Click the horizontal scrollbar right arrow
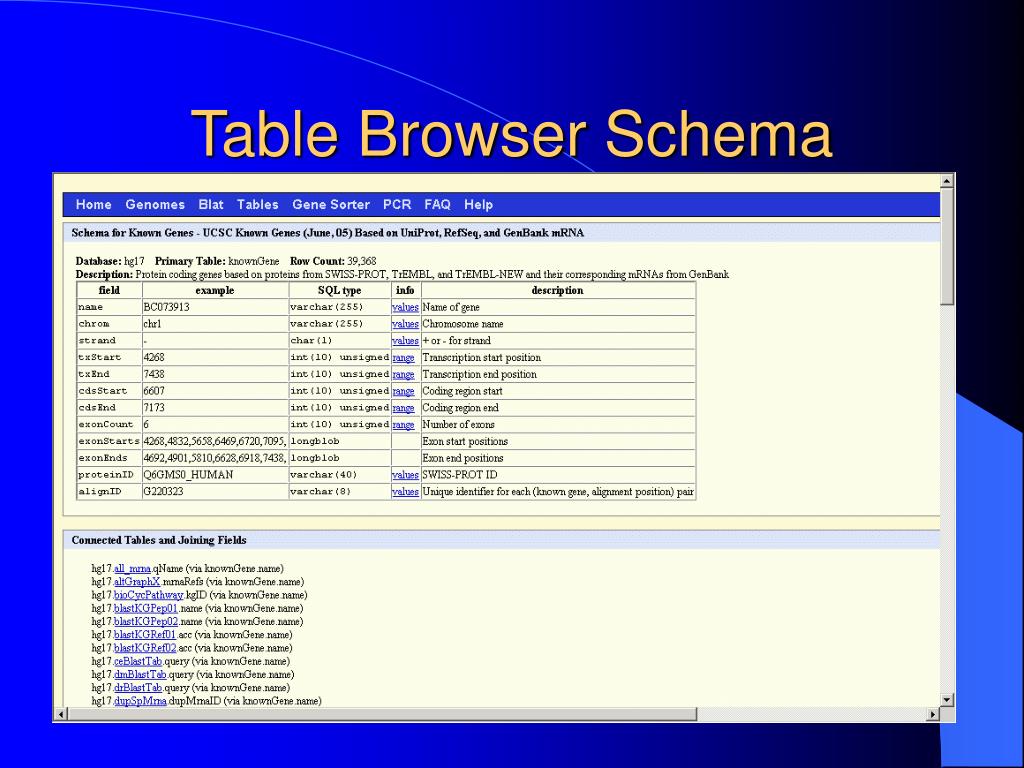 tap(933, 714)
